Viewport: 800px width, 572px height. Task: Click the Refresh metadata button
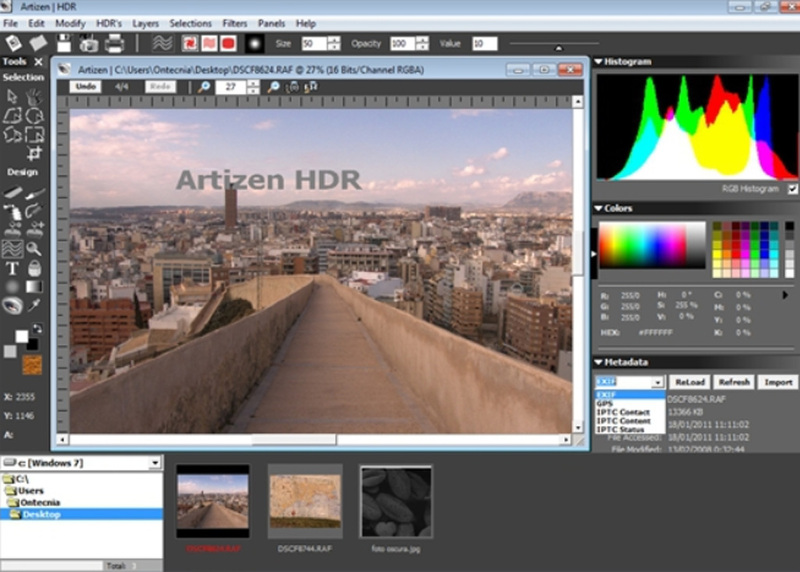click(734, 382)
